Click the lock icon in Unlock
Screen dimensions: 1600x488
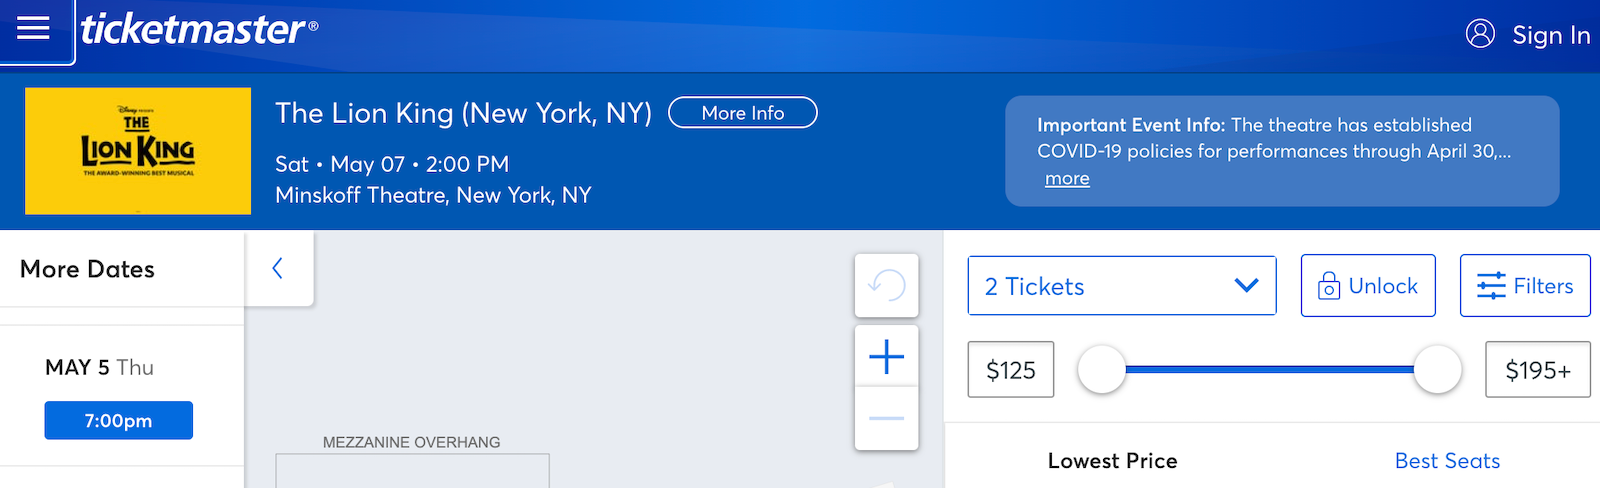[x=1329, y=286]
